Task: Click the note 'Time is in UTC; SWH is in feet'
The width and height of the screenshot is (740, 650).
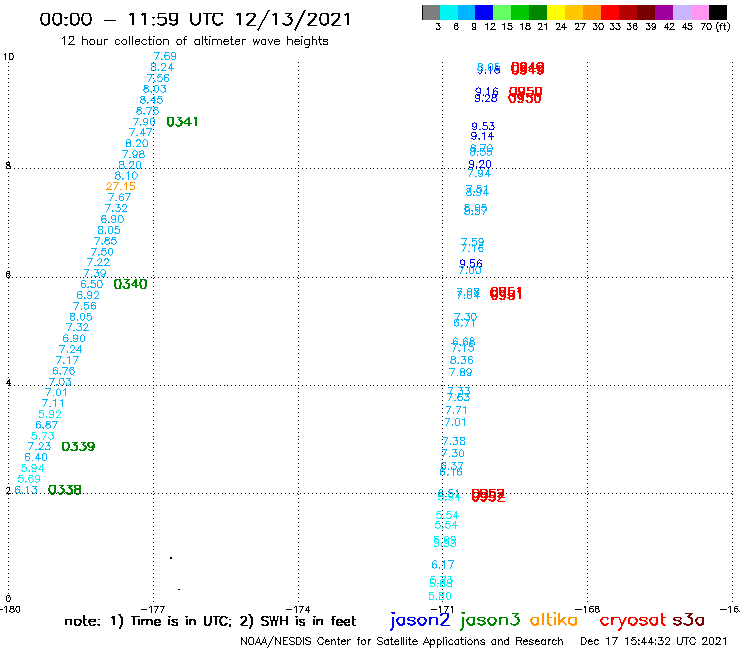Action: 210,621
